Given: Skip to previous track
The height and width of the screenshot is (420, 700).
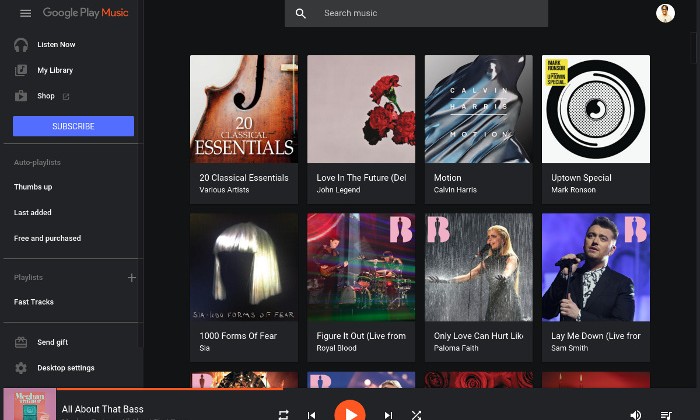Looking at the screenshot, I should pyautogui.click(x=312, y=415).
